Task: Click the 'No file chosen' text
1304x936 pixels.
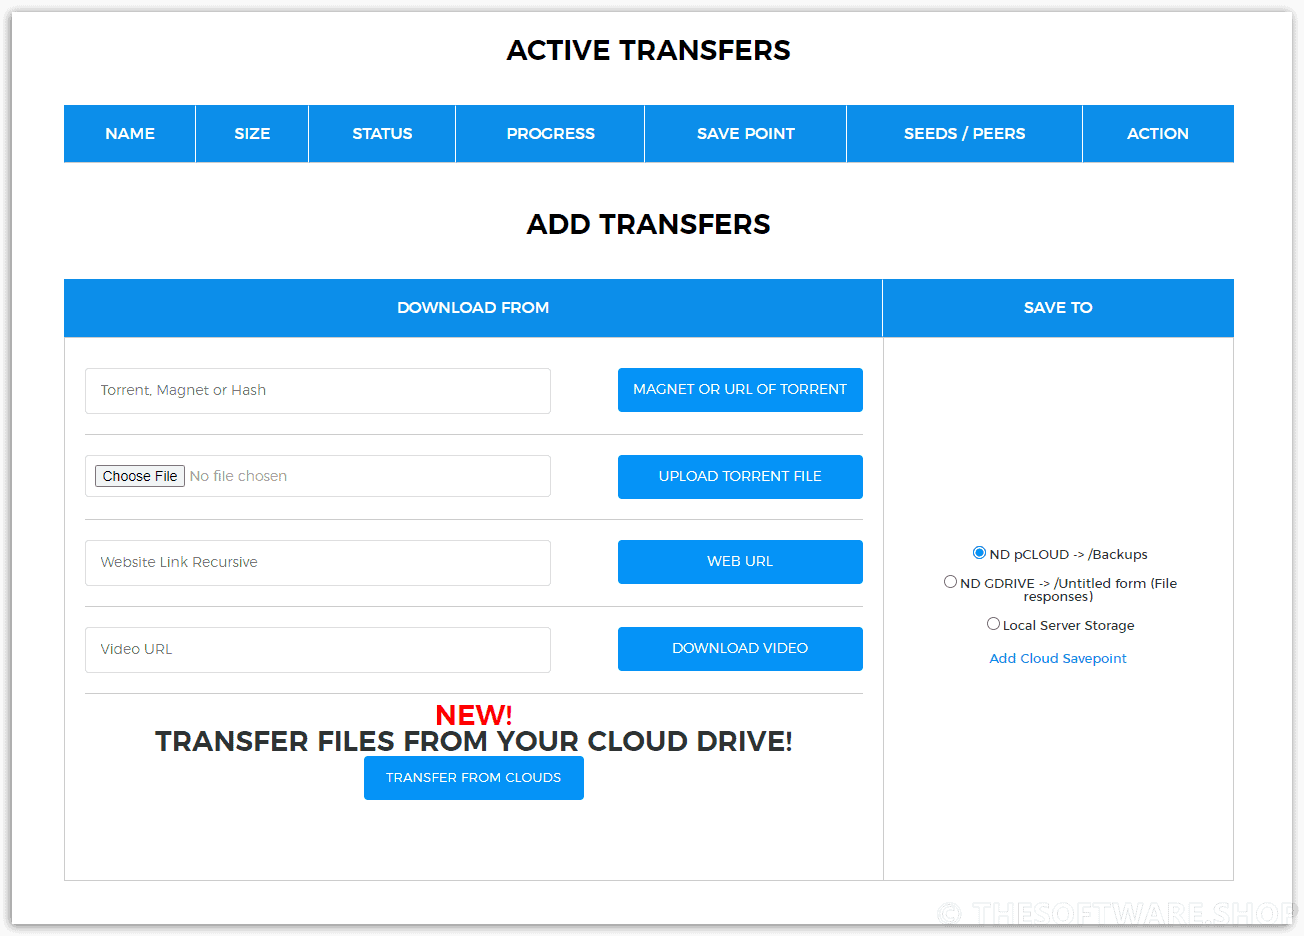Action: tap(238, 476)
